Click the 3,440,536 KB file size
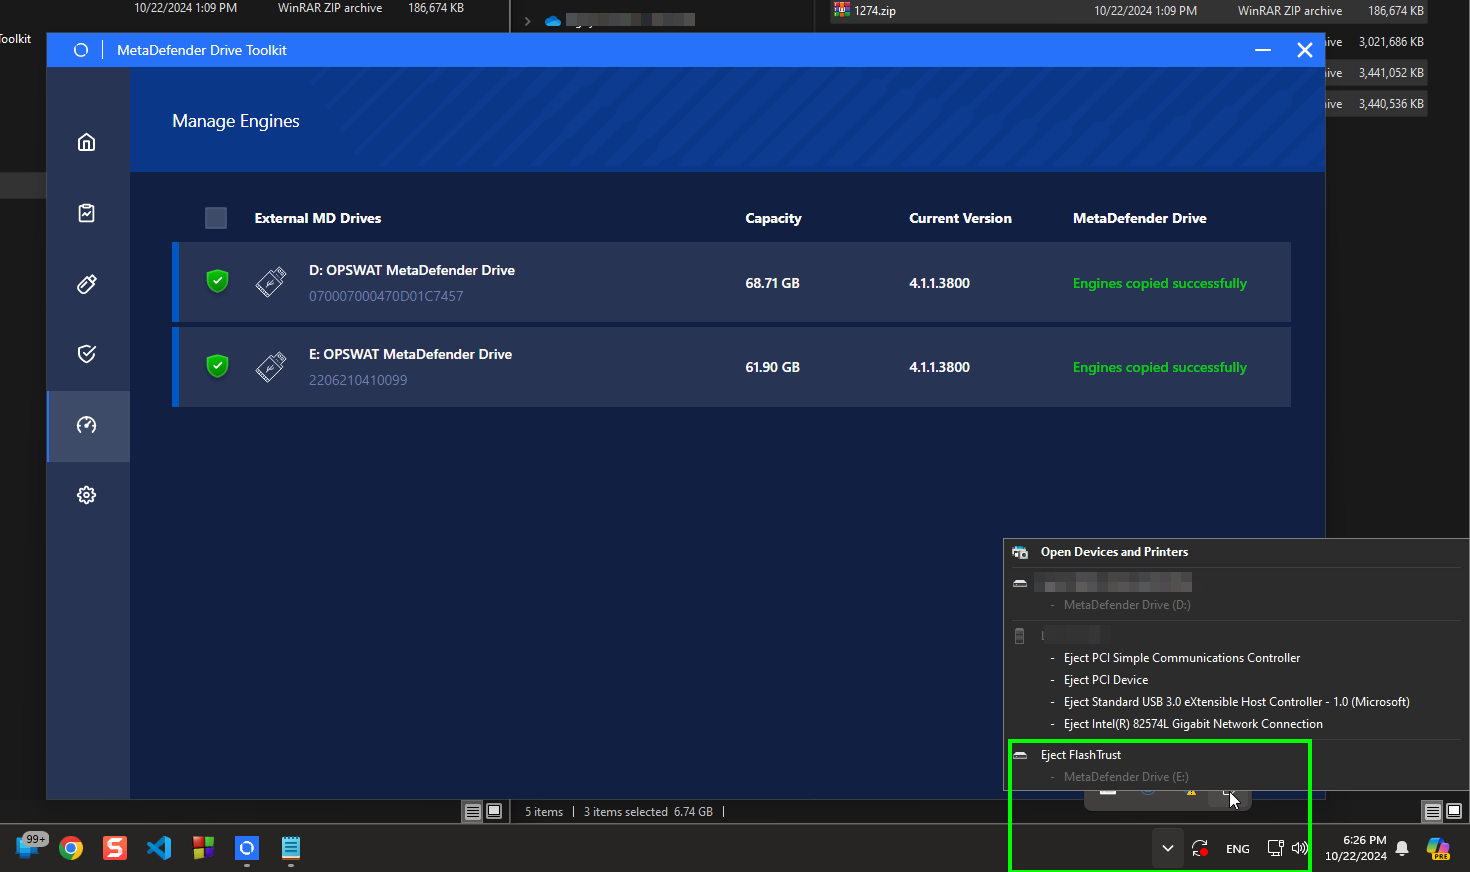Screen dimensions: 1470x872 [x=1391, y=104]
